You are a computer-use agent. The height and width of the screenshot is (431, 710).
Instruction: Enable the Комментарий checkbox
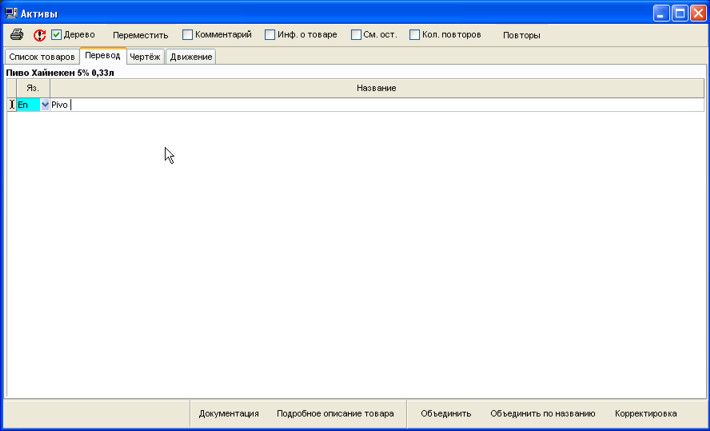point(188,35)
